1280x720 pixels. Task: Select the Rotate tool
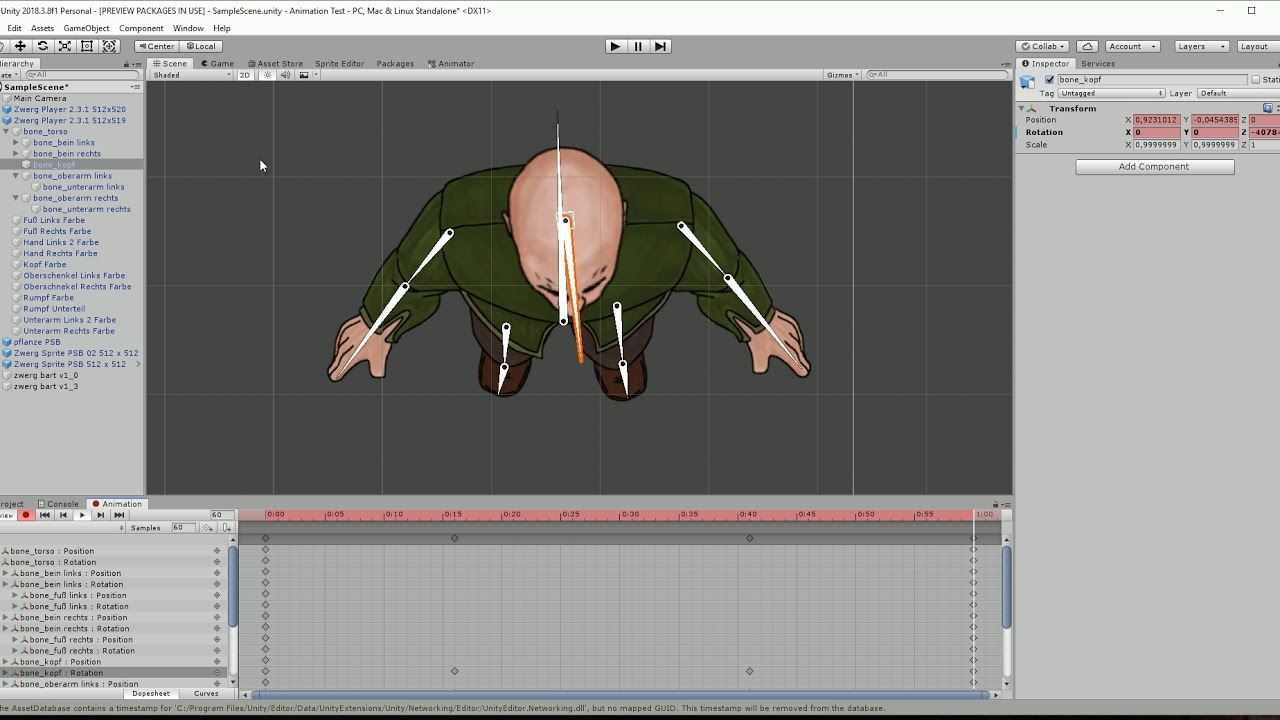pyautogui.click(x=43, y=46)
